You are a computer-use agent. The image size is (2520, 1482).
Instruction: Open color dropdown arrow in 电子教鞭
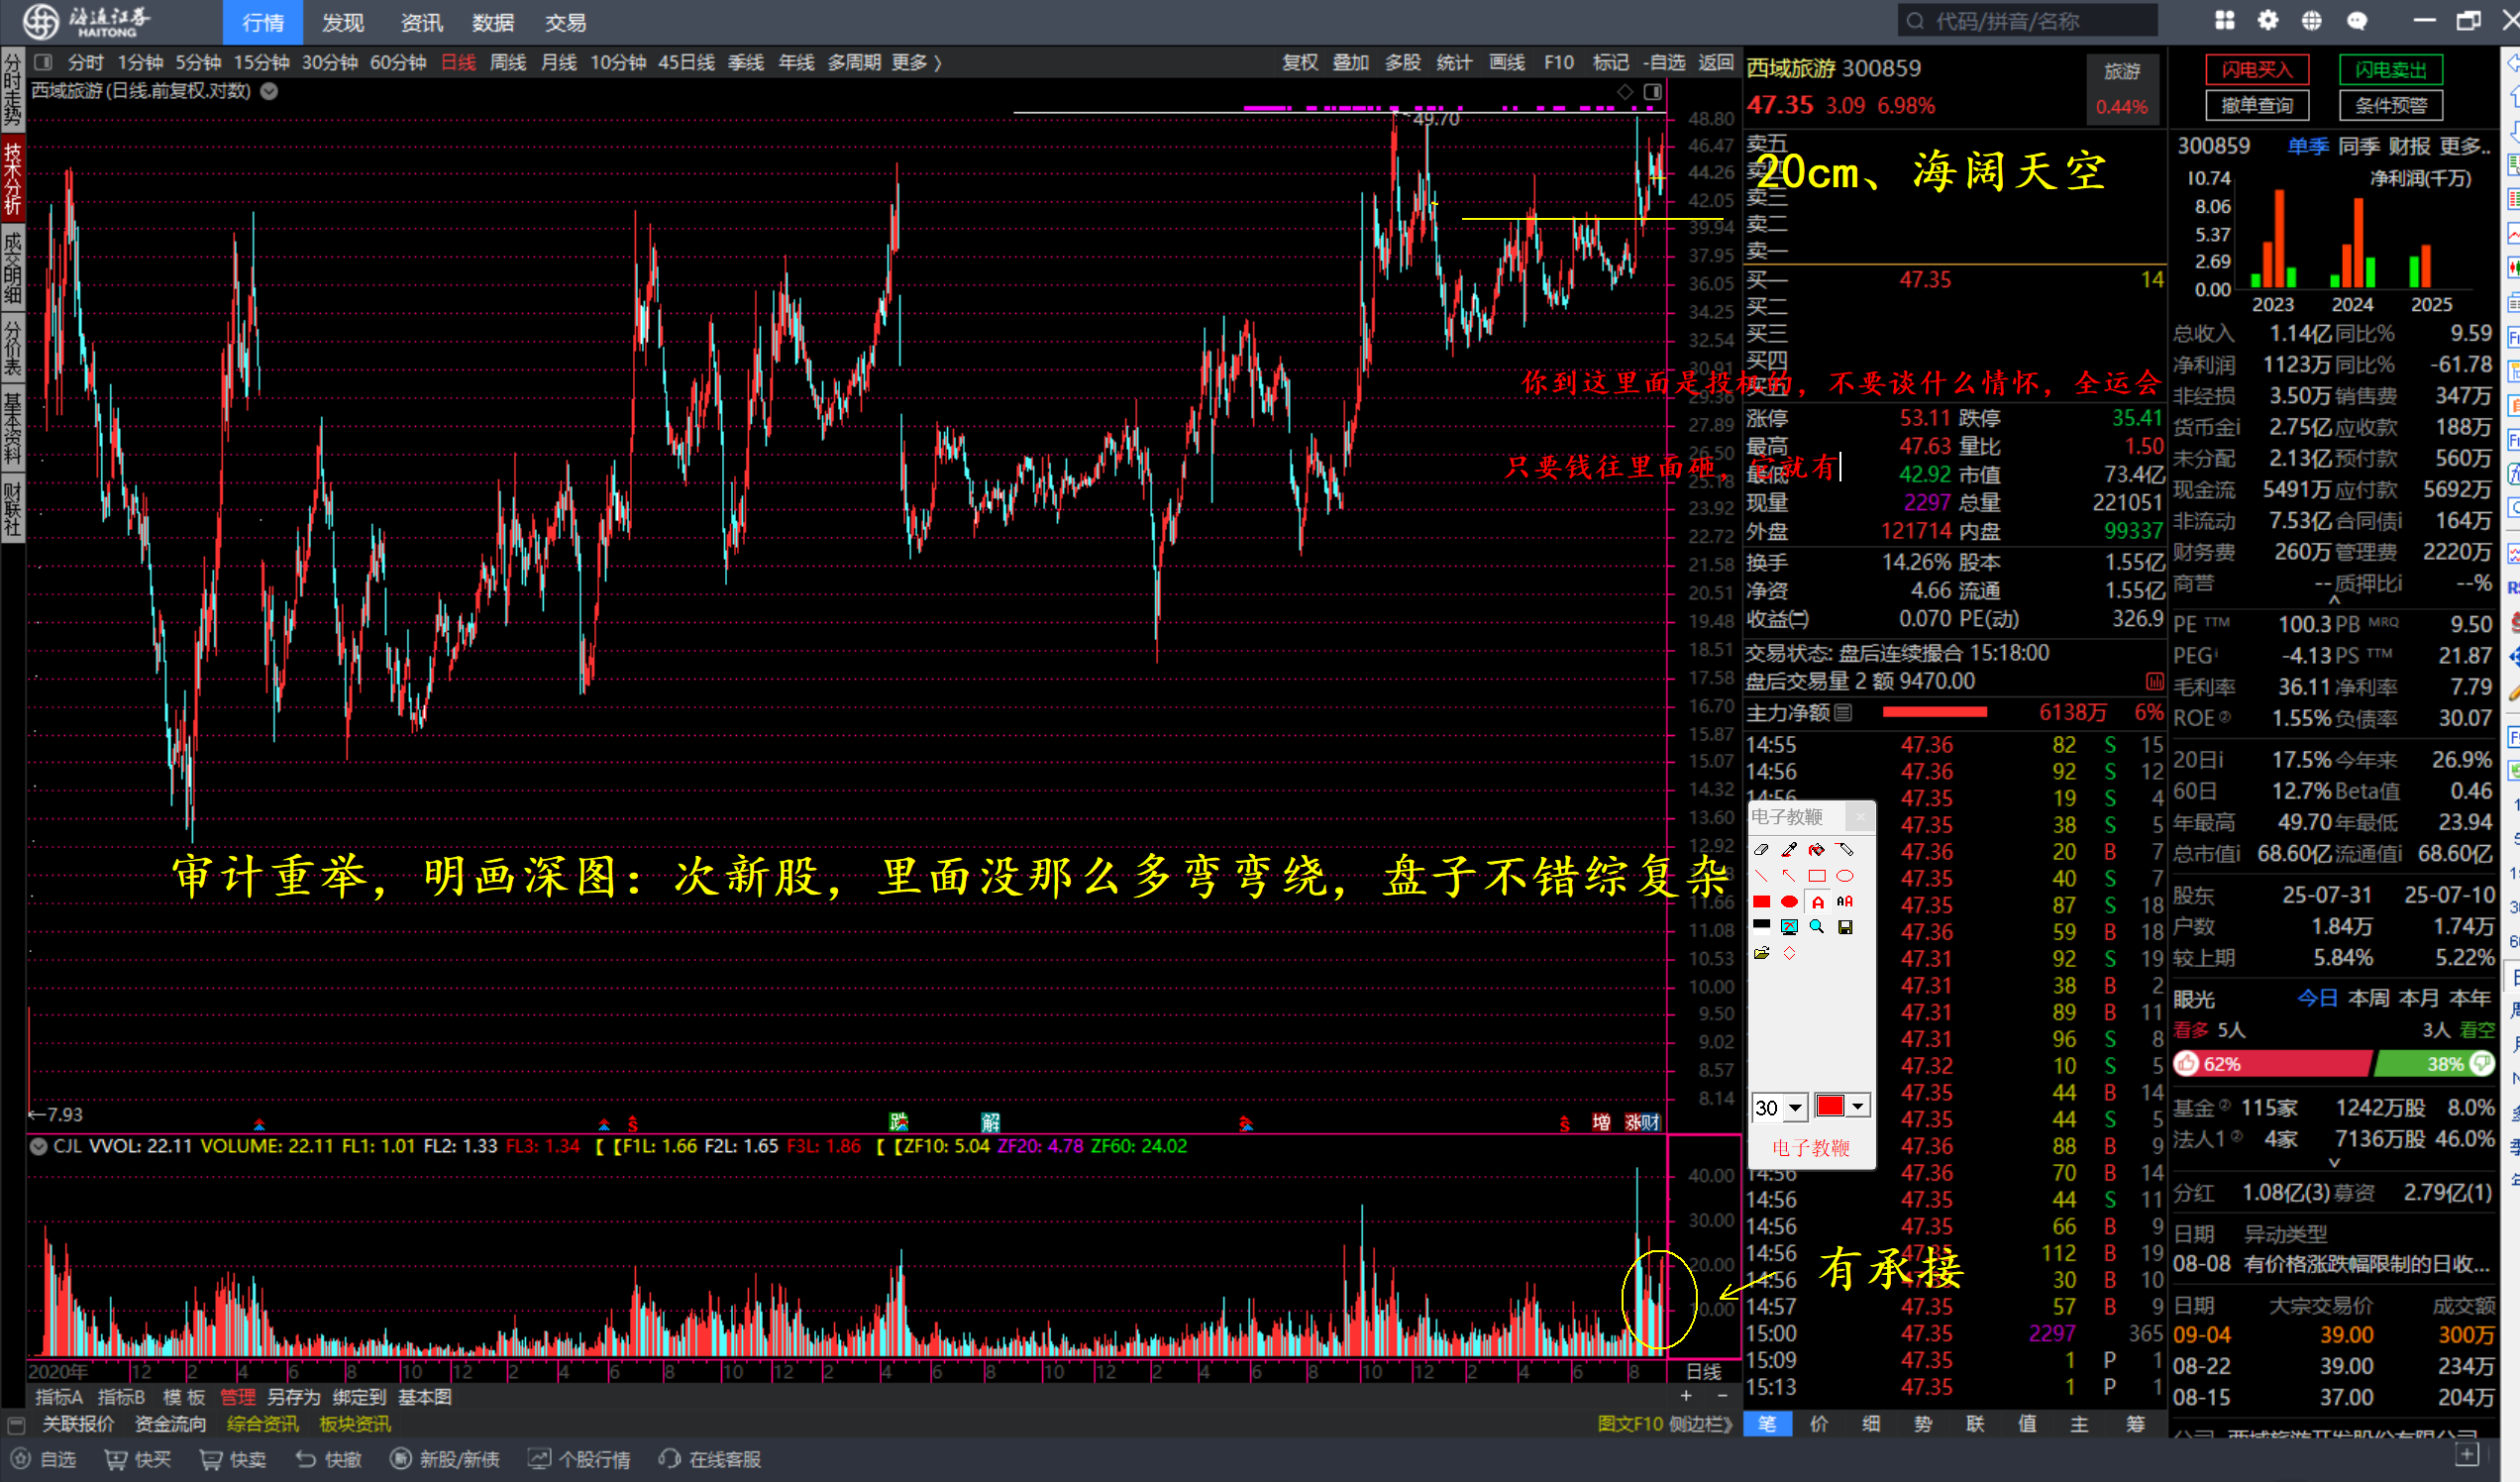pyautogui.click(x=1857, y=1106)
